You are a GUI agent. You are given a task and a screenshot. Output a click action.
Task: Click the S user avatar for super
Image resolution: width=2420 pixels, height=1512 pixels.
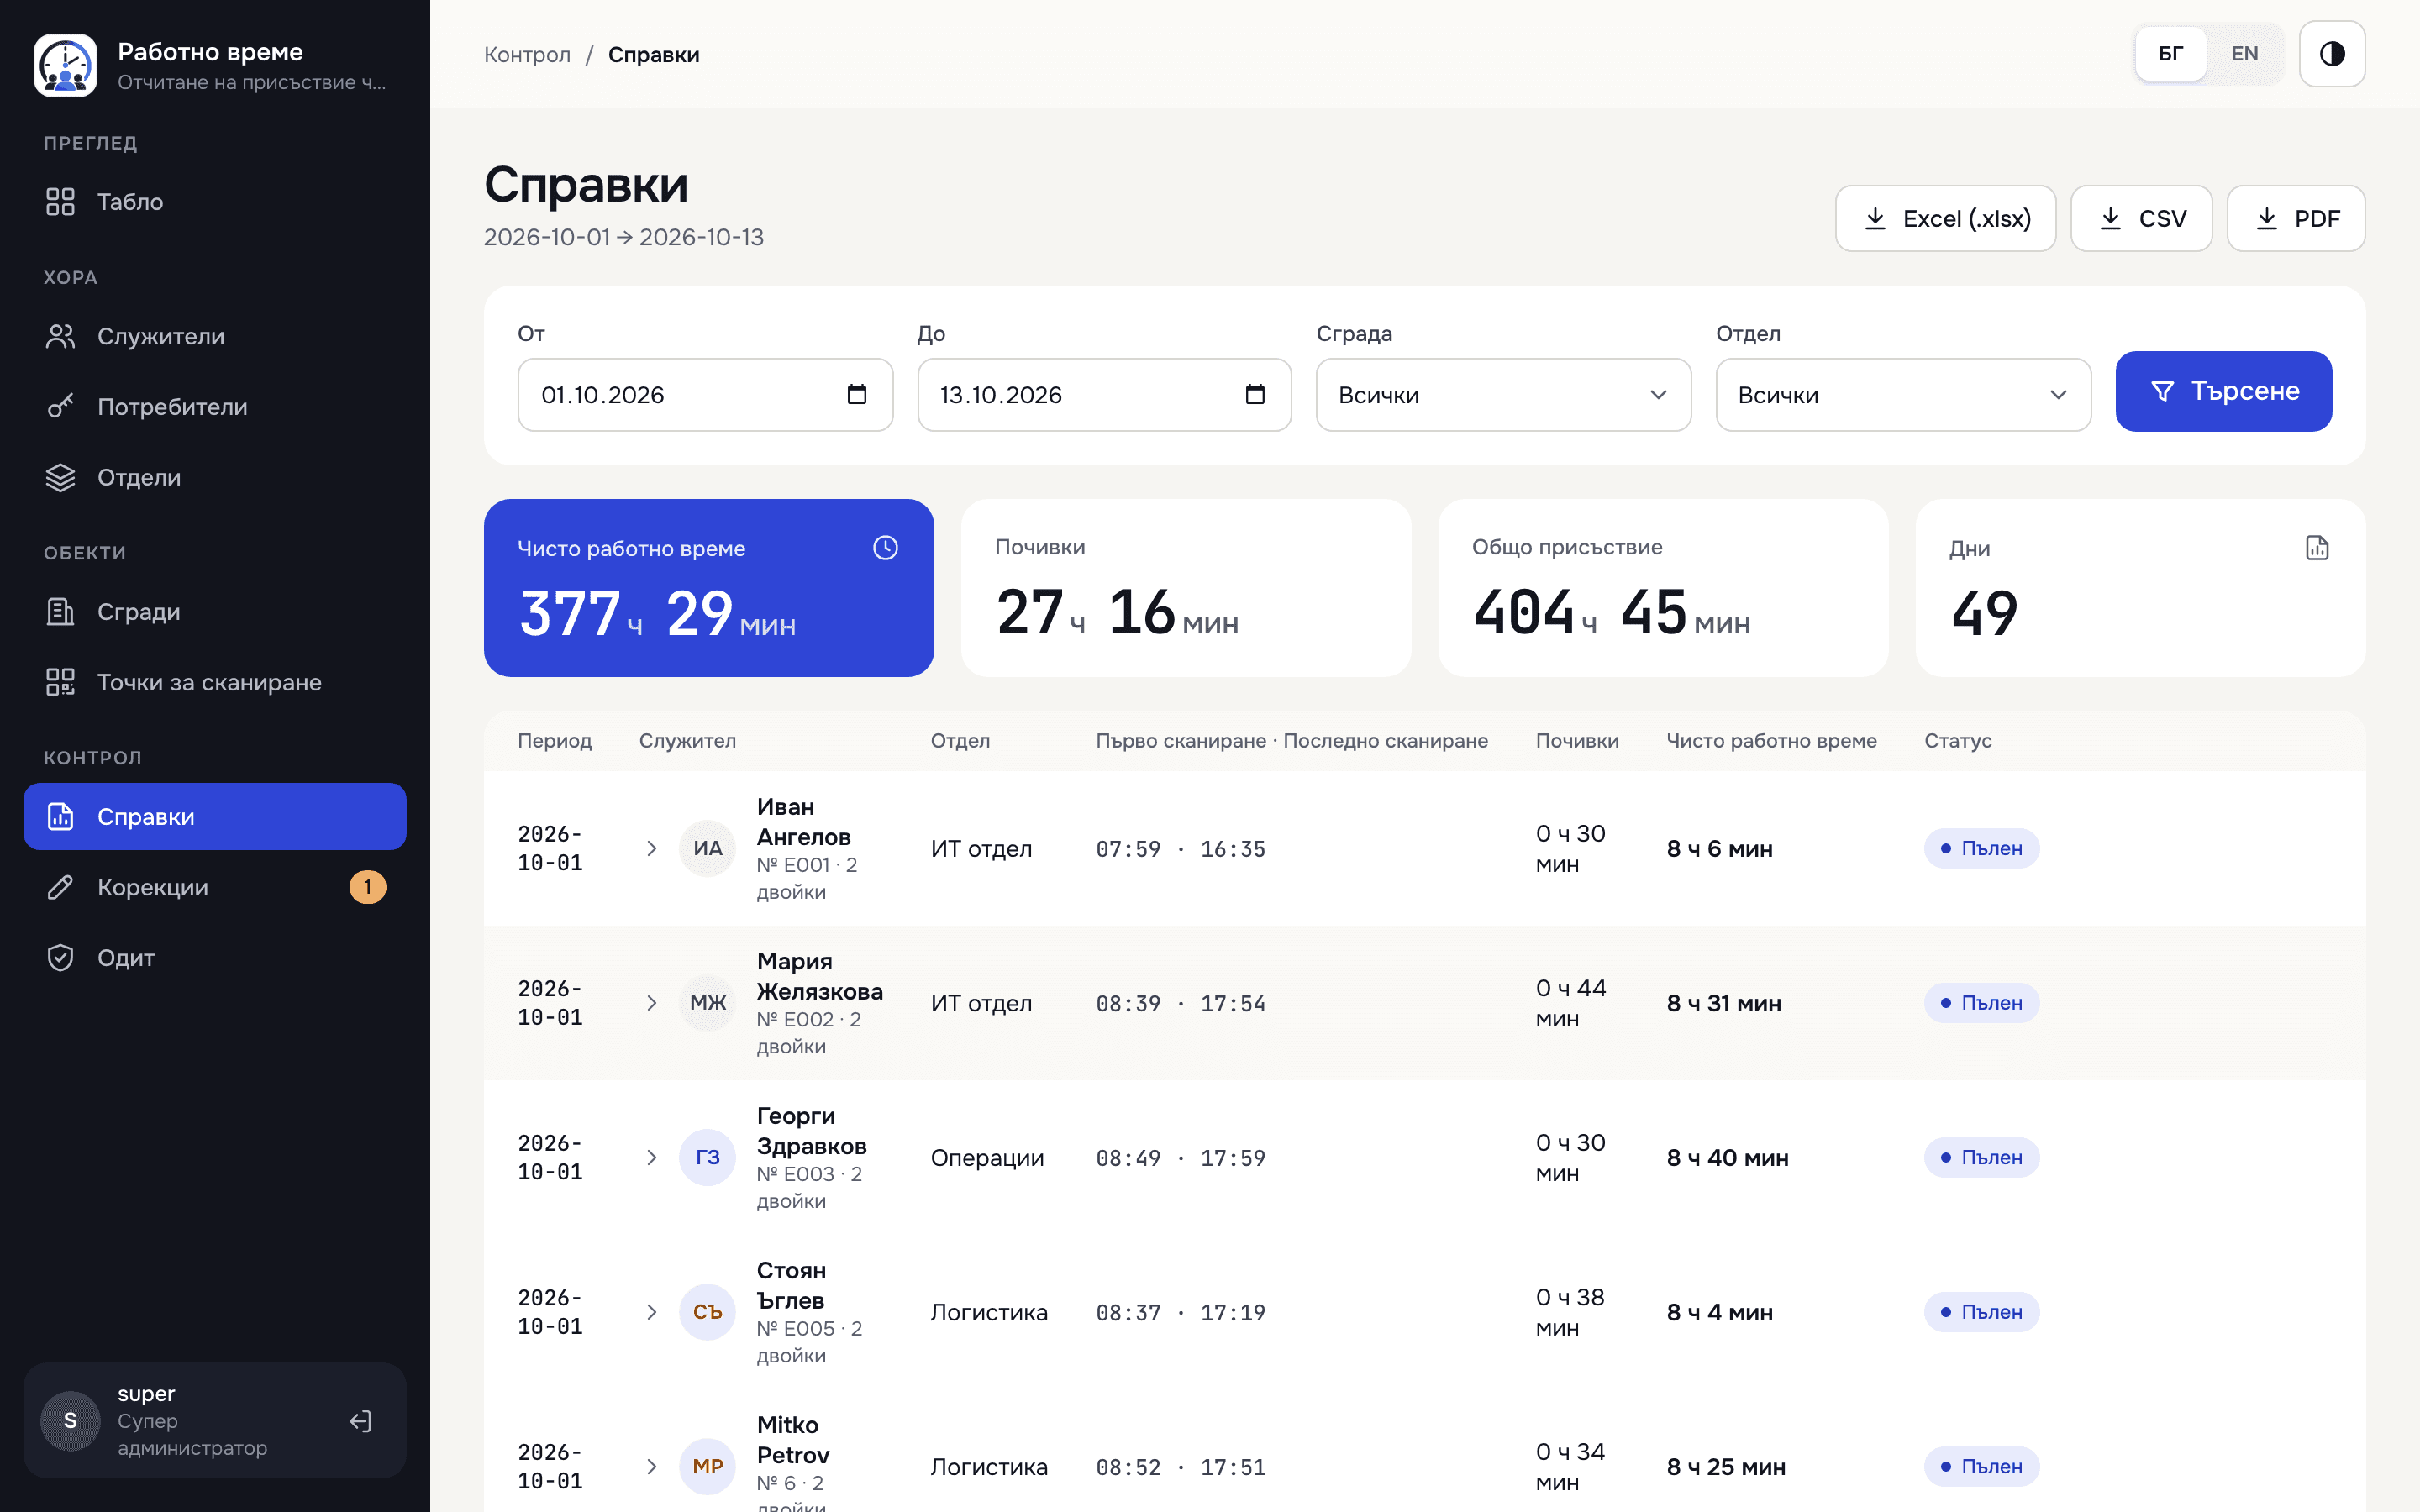click(x=70, y=1421)
